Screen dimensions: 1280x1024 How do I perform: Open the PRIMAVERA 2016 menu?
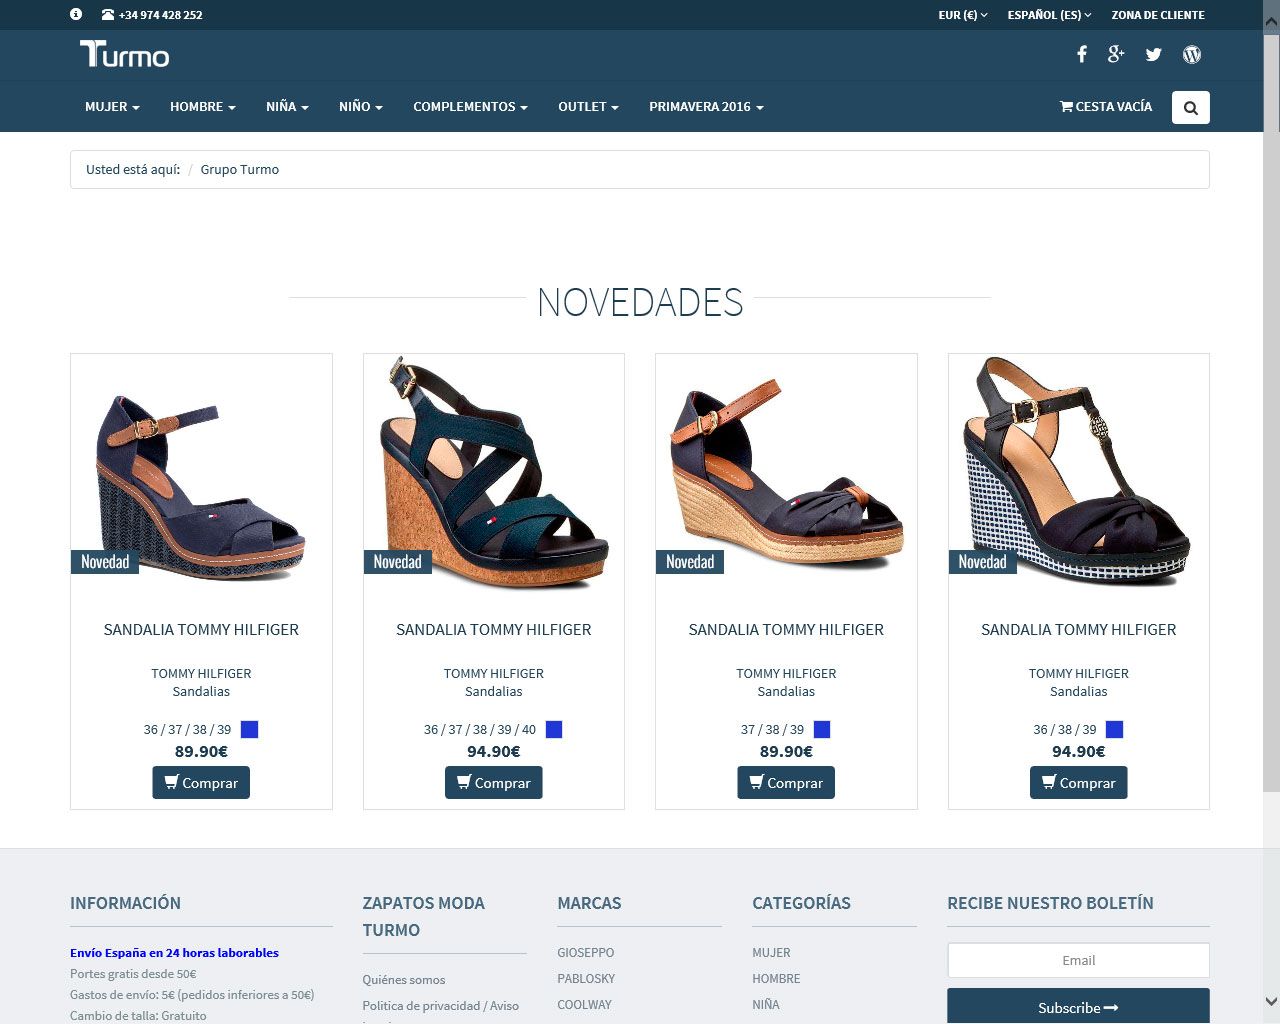point(706,107)
